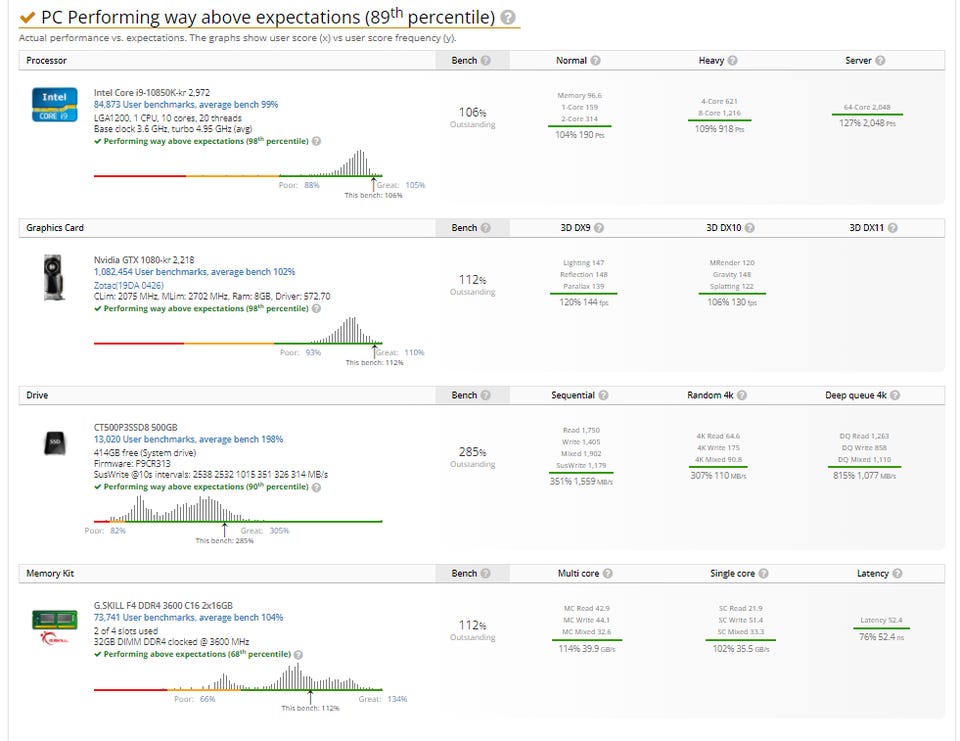Click help icon next to Sequential column
The height and width of the screenshot is (741, 960).
click(603, 396)
